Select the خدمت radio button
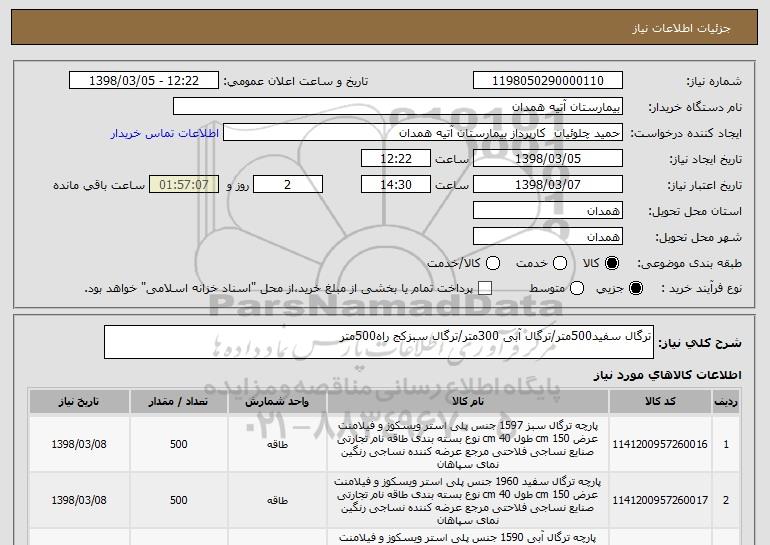 click(x=560, y=263)
